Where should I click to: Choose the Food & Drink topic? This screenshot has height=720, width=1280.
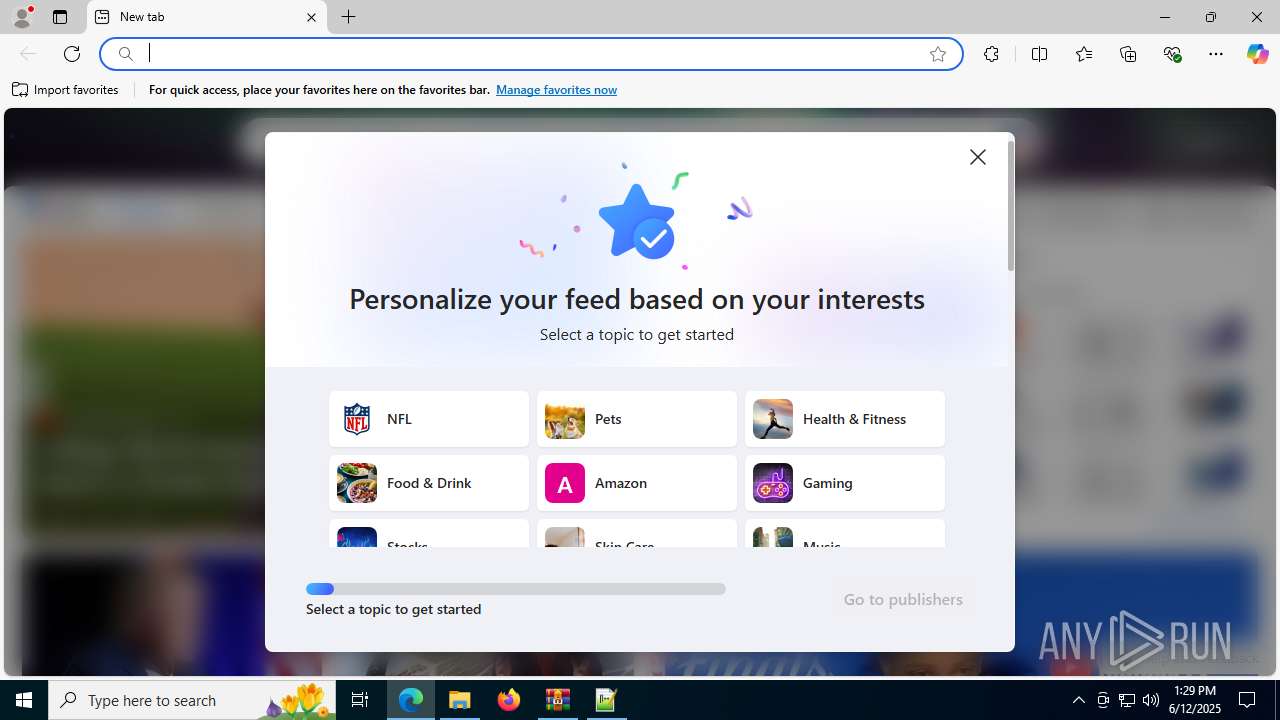click(x=429, y=483)
